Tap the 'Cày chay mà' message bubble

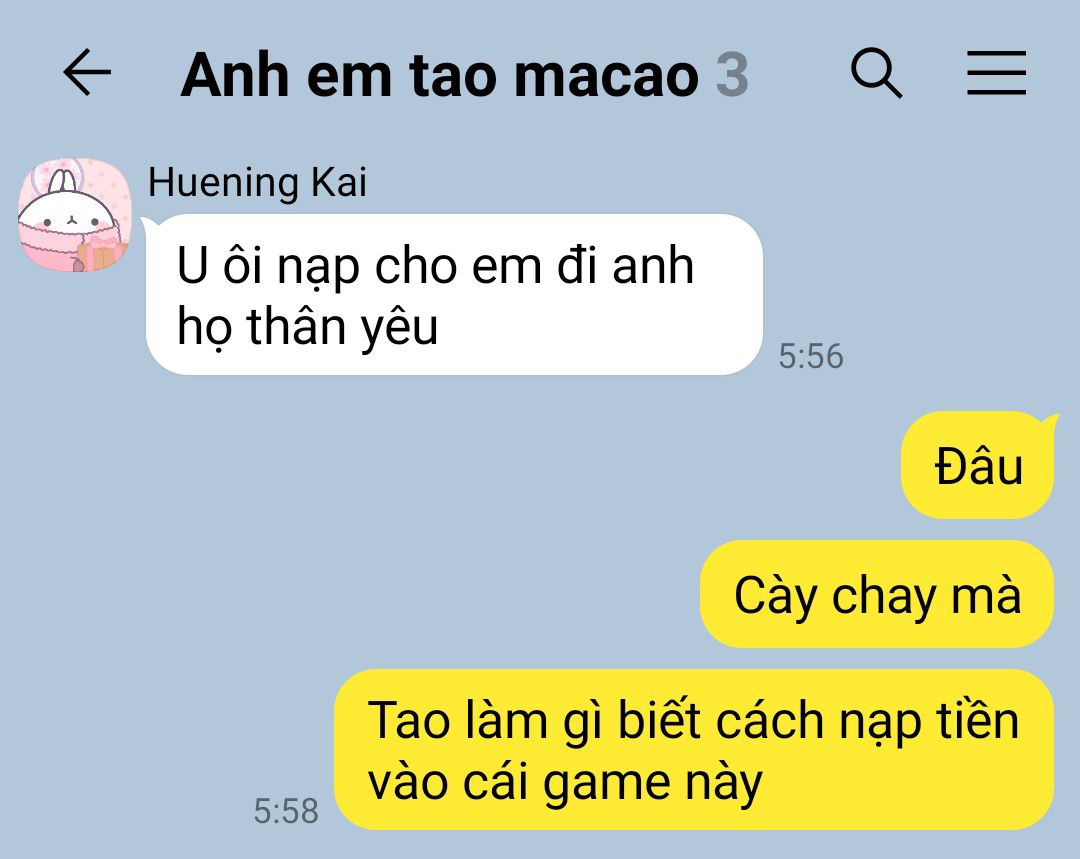tap(877, 594)
